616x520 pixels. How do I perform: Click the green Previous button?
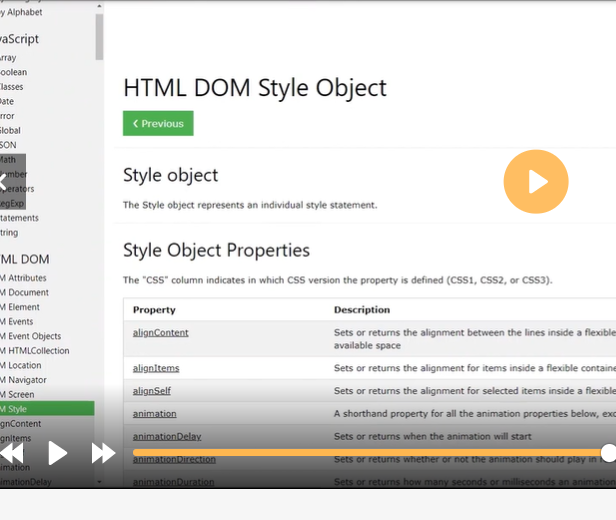tap(158, 124)
